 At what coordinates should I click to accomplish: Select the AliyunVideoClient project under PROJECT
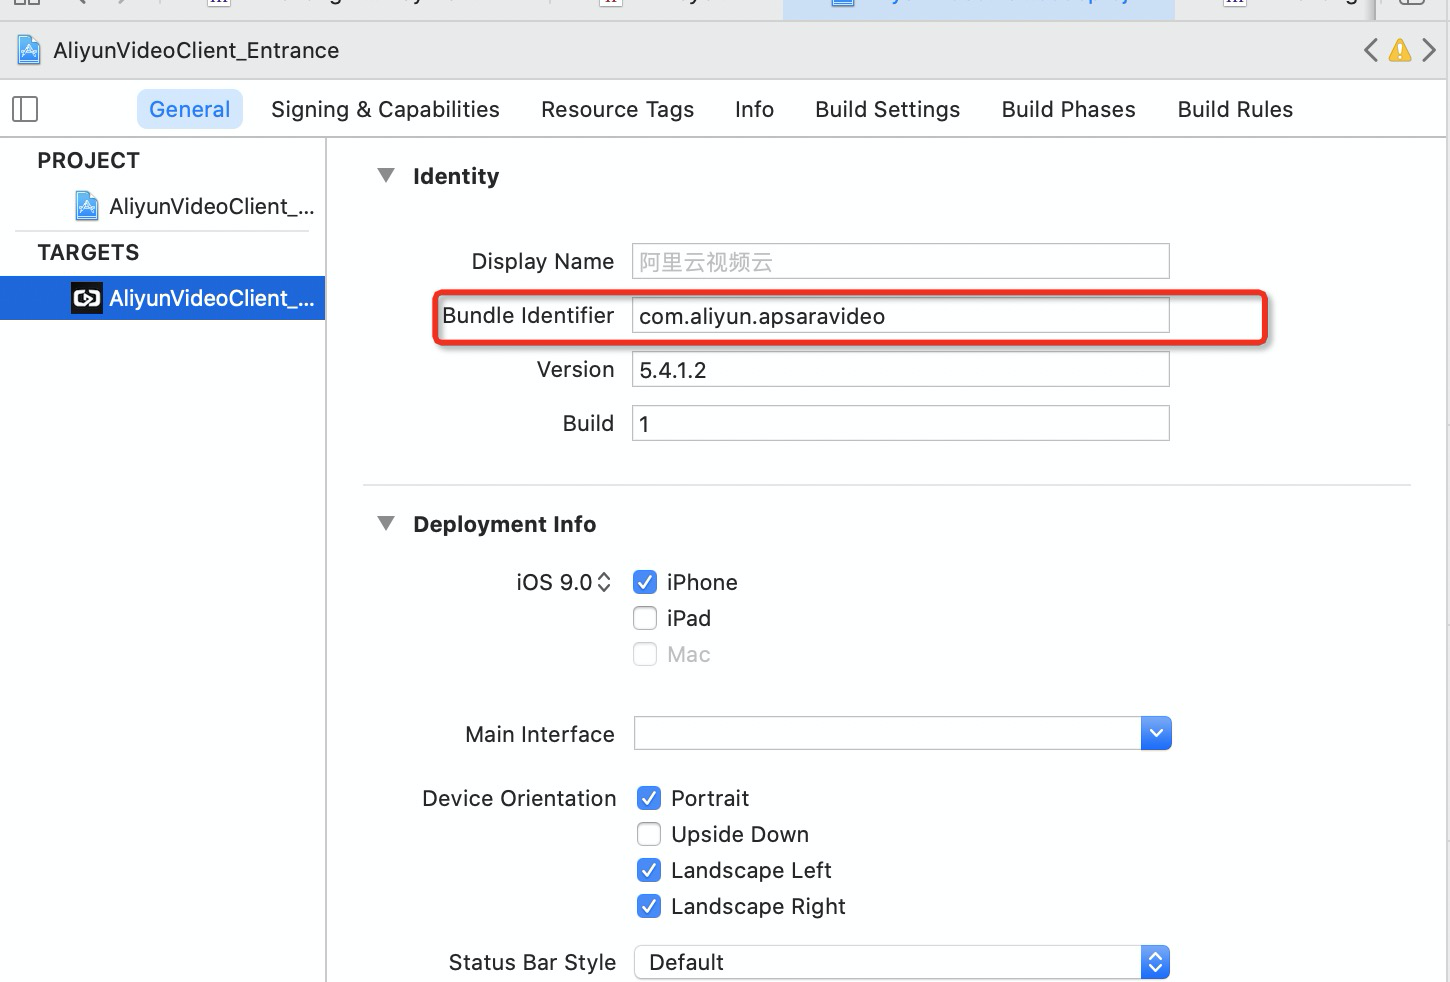[195, 206]
